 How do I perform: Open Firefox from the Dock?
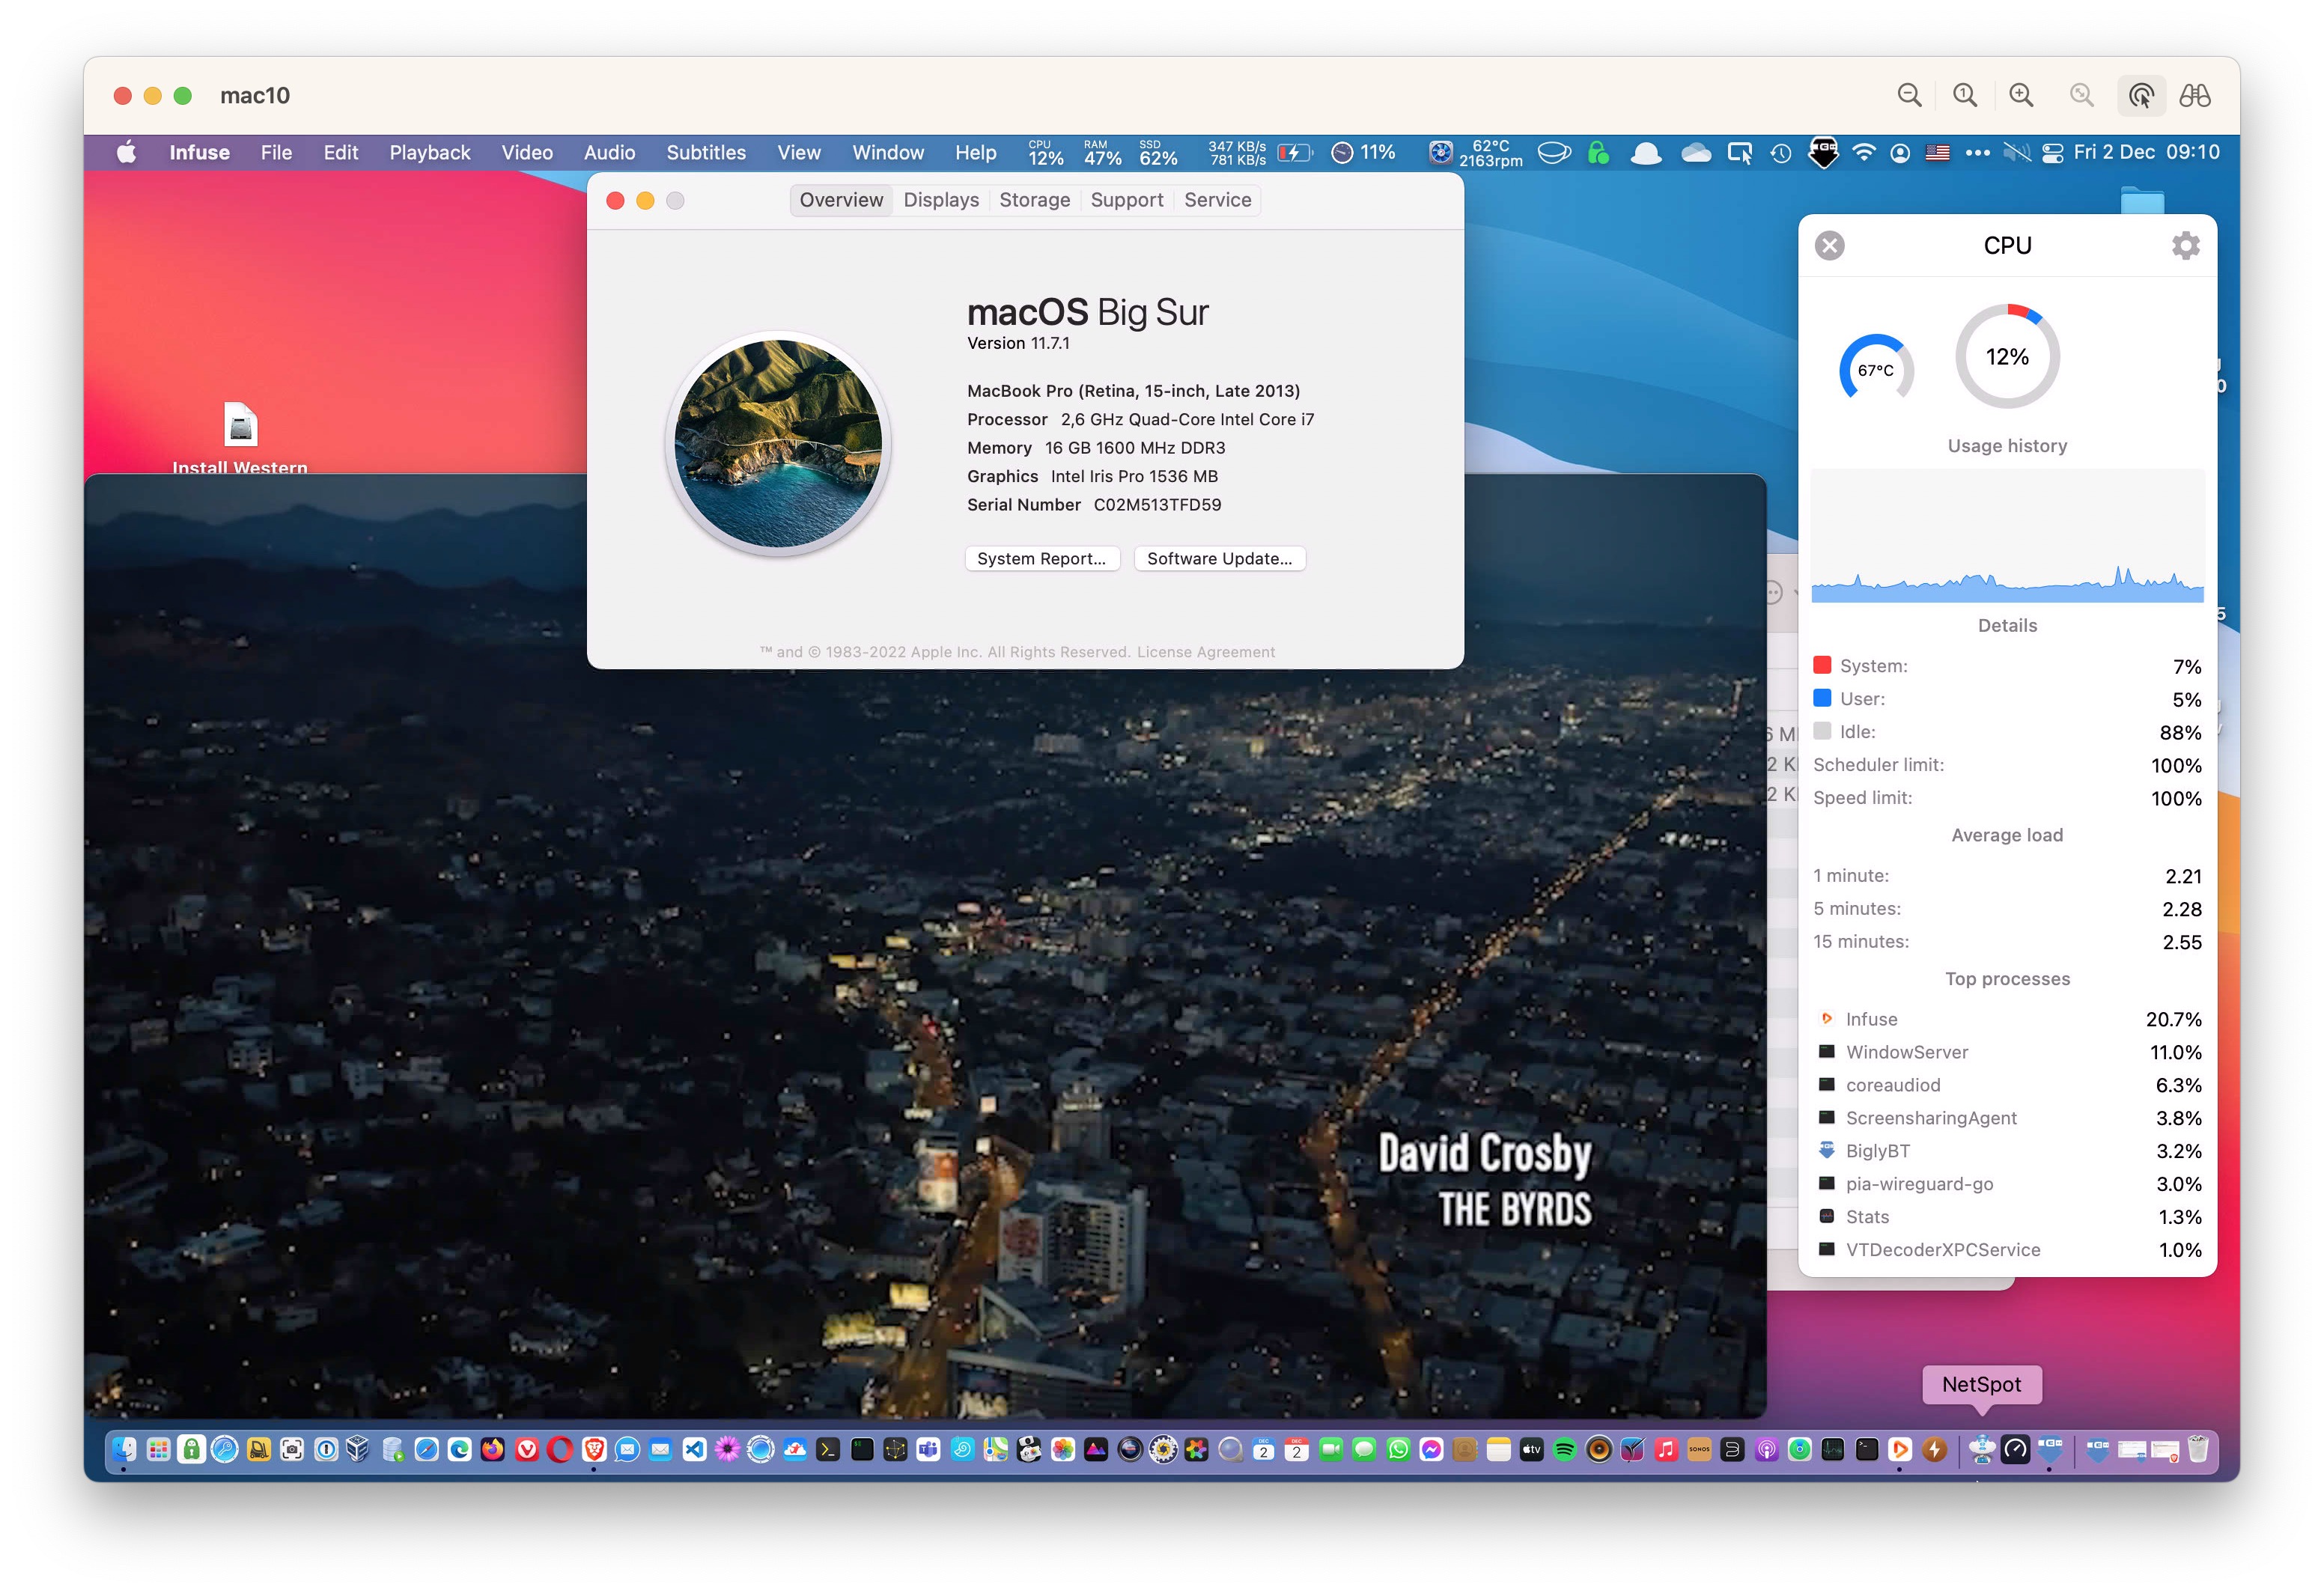click(493, 1449)
